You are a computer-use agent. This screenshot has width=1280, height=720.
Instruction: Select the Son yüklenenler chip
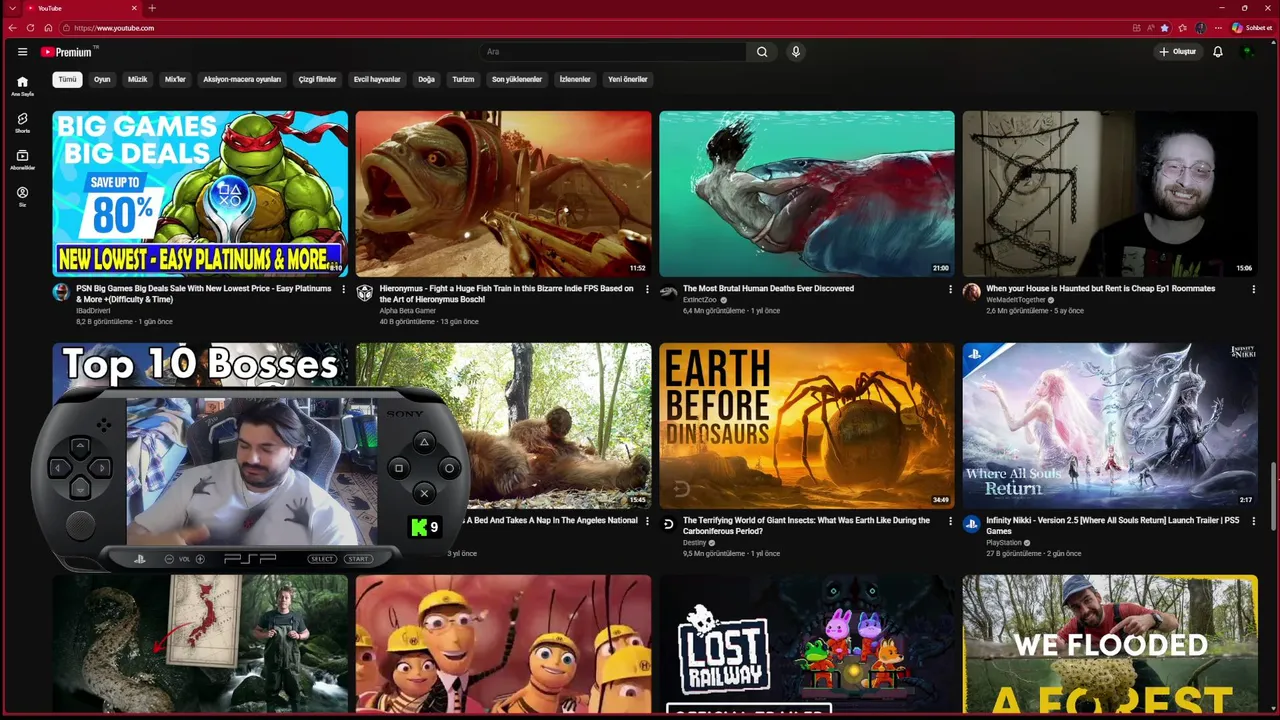(x=517, y=79)
